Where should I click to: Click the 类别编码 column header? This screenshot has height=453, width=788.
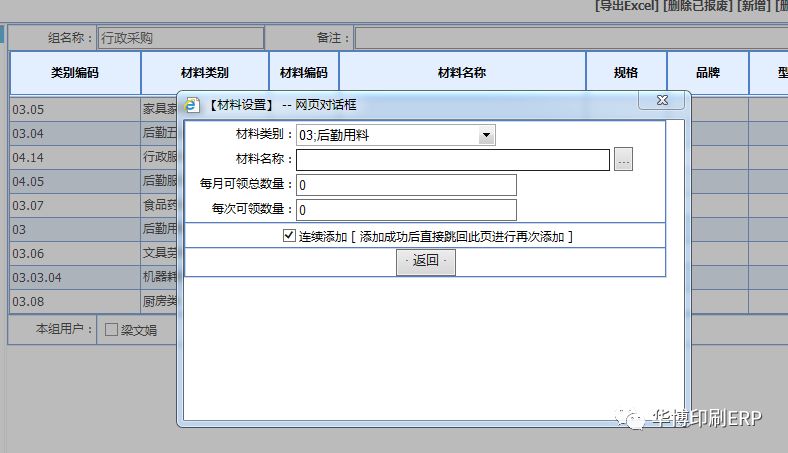[75, 73]
